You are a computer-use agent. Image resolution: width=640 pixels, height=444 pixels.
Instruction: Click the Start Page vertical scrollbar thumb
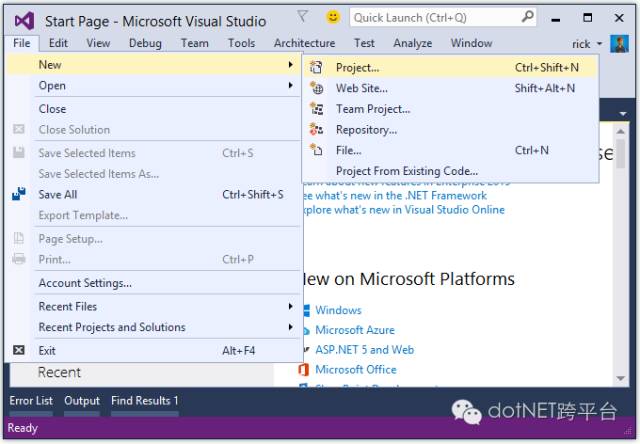click(x=620, y=153)
